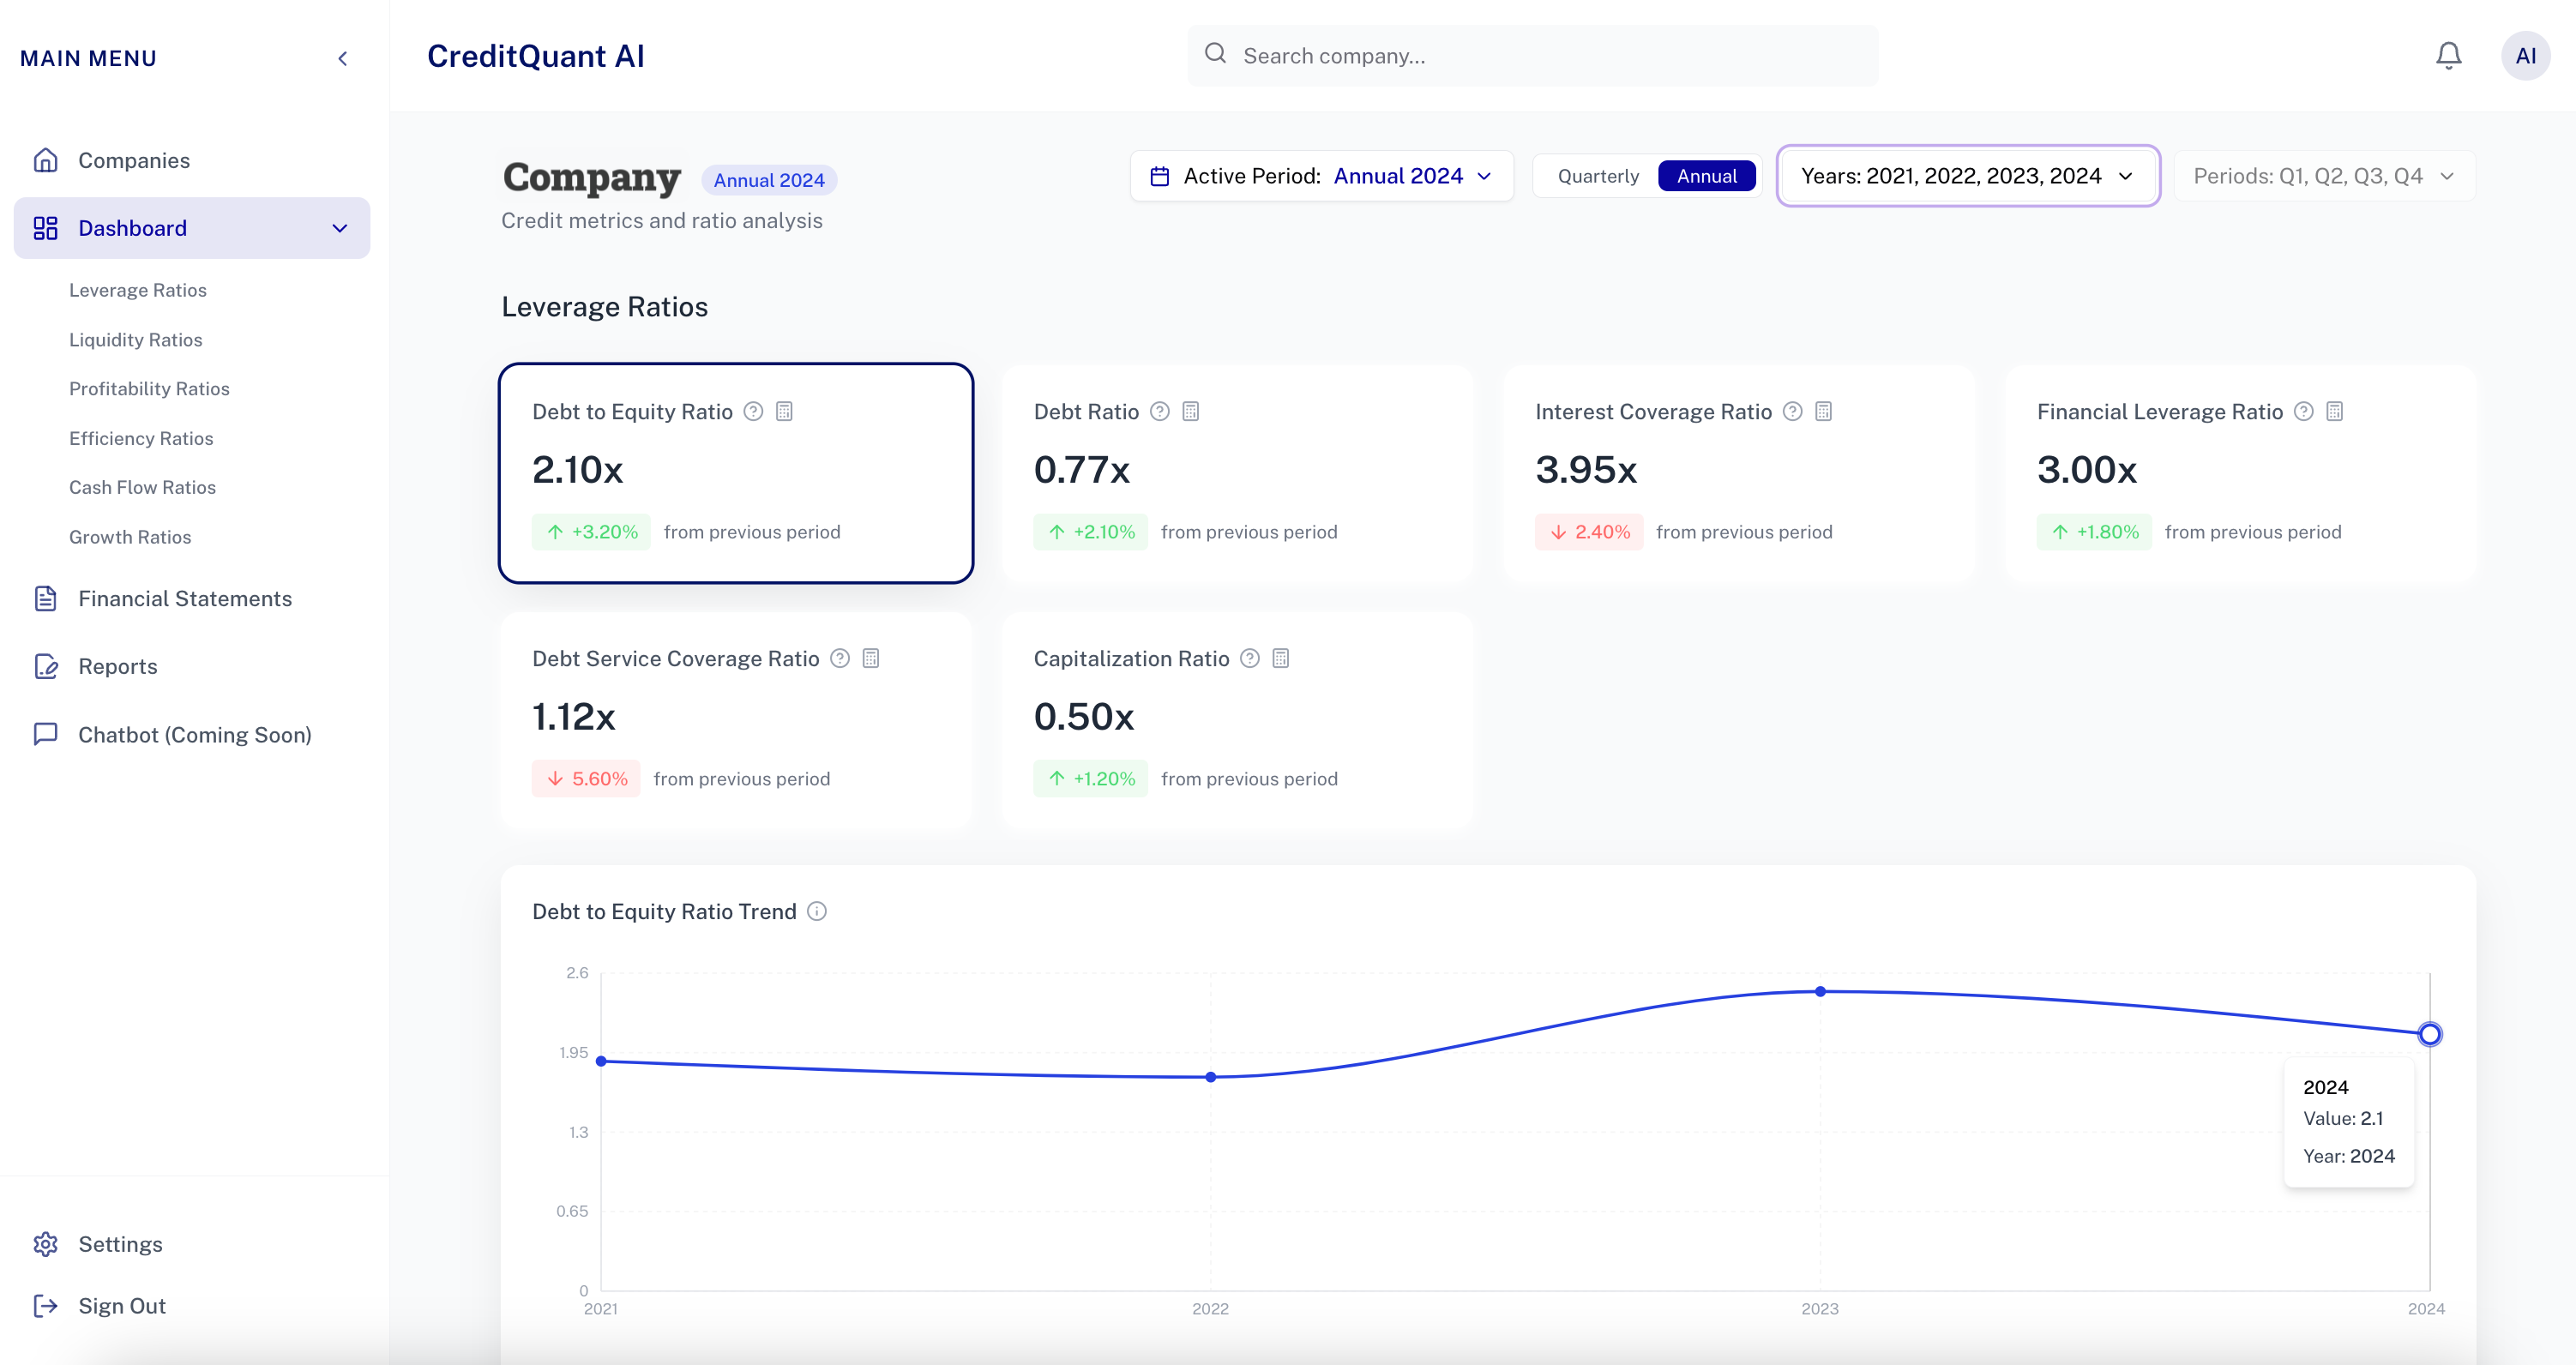
Task: Click the Sign Out link
Action: pos(122,1306)
